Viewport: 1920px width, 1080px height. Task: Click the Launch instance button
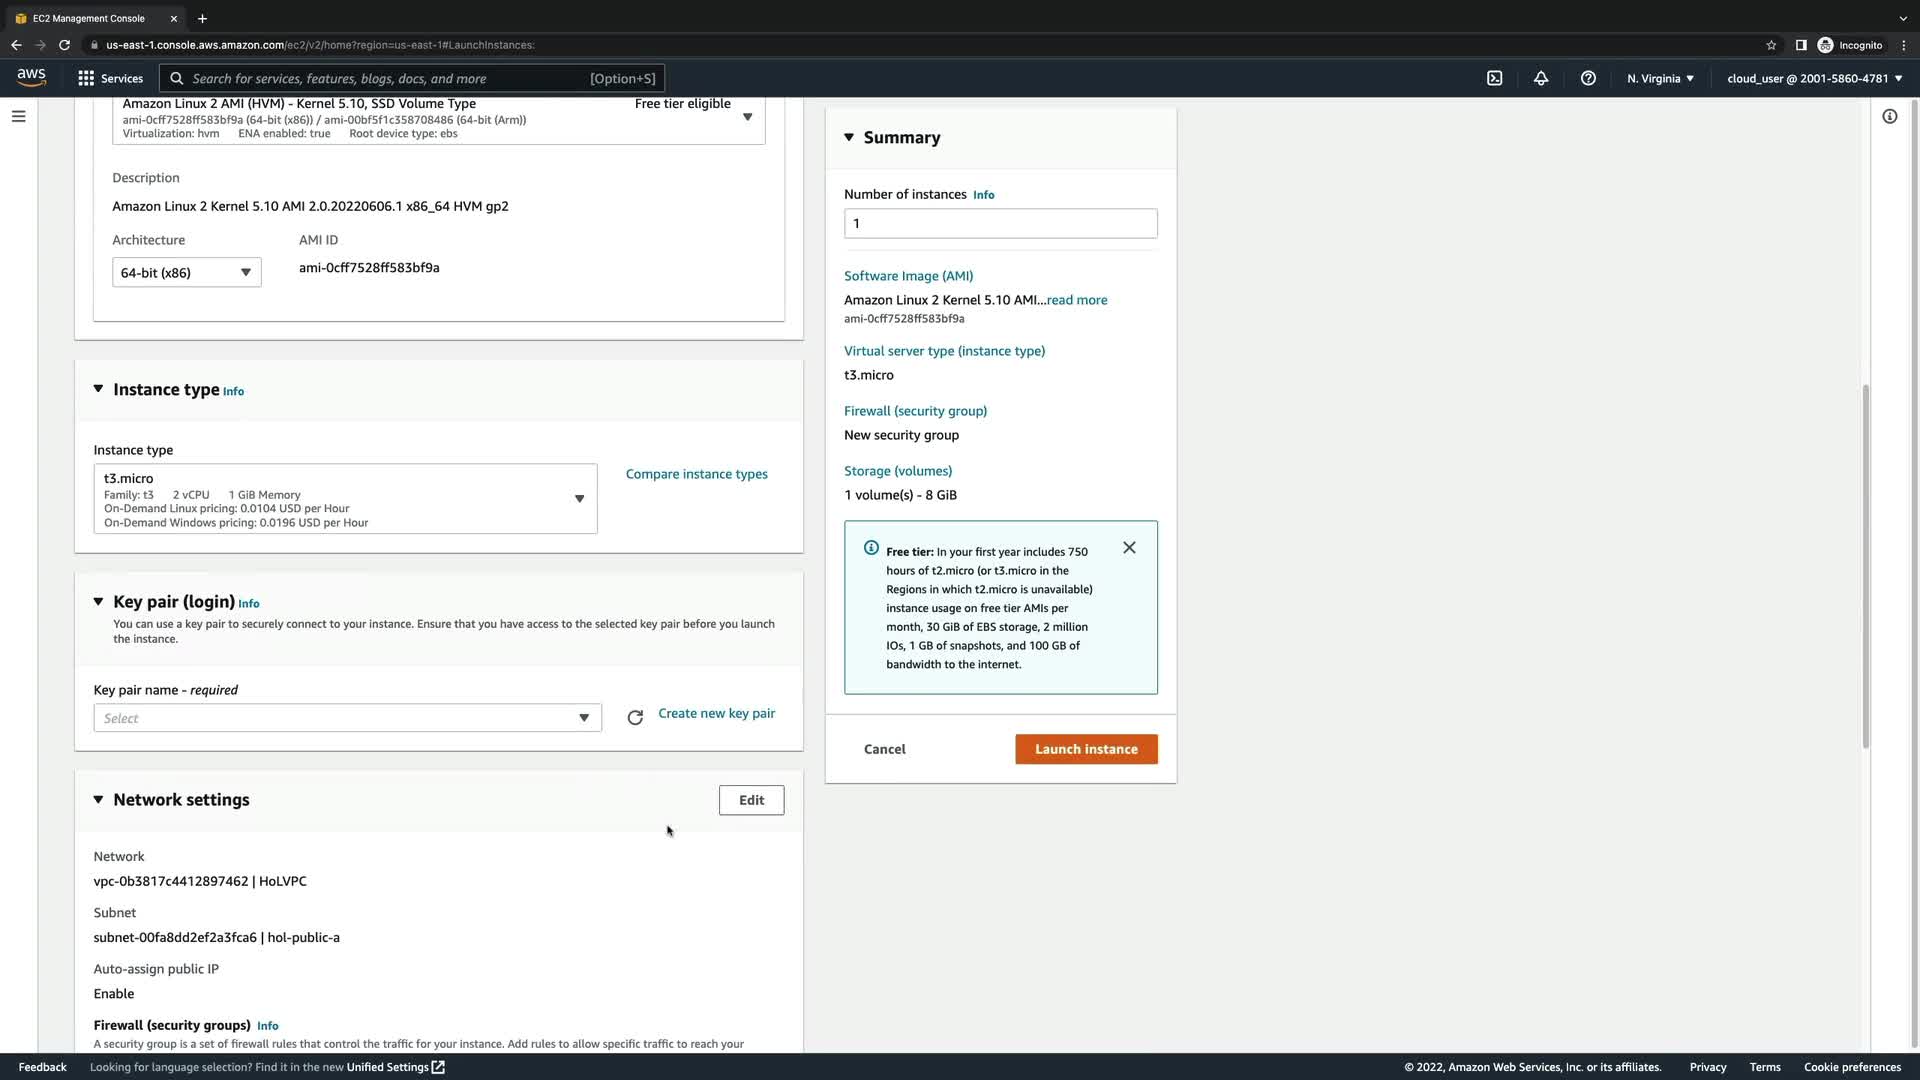tap(1086, 749)
